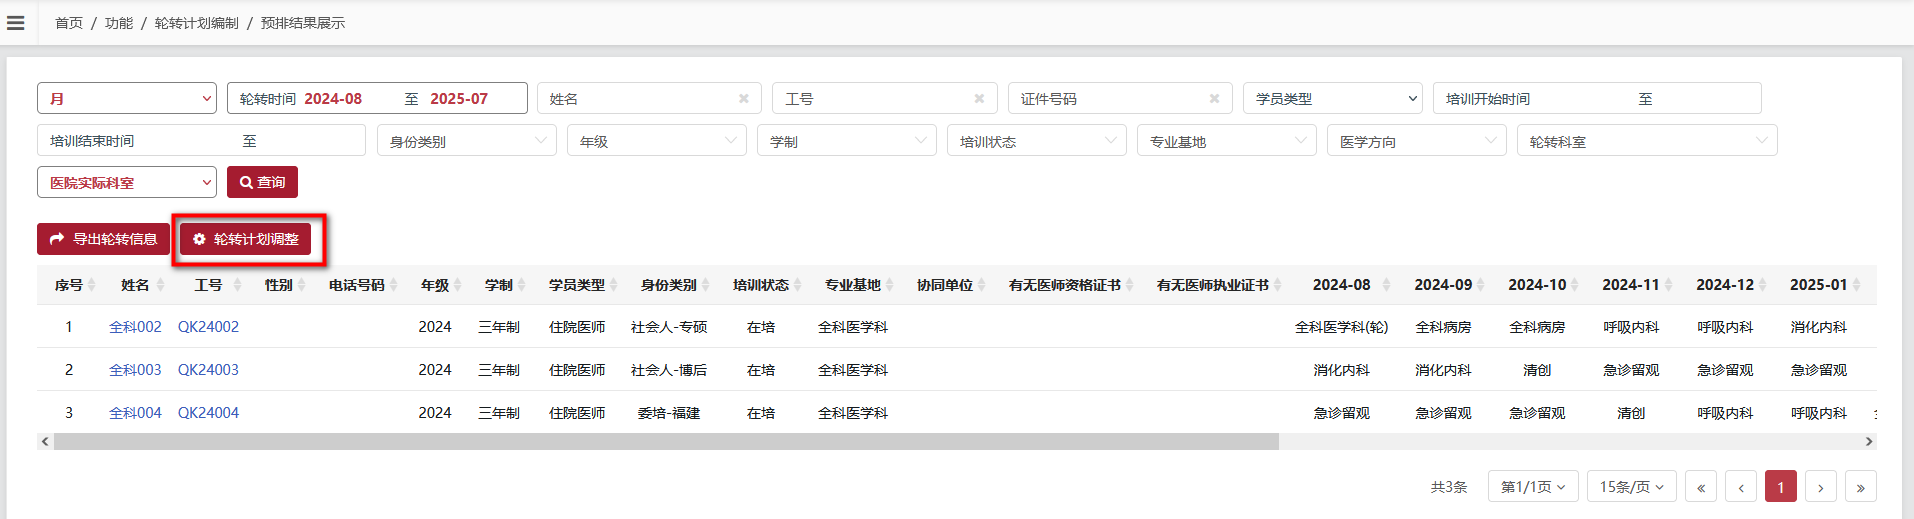1914x519 pixels.
Task: Expand the 轮转科室 dropdown
Action: pyautogui.click(x=1647, y=140)
